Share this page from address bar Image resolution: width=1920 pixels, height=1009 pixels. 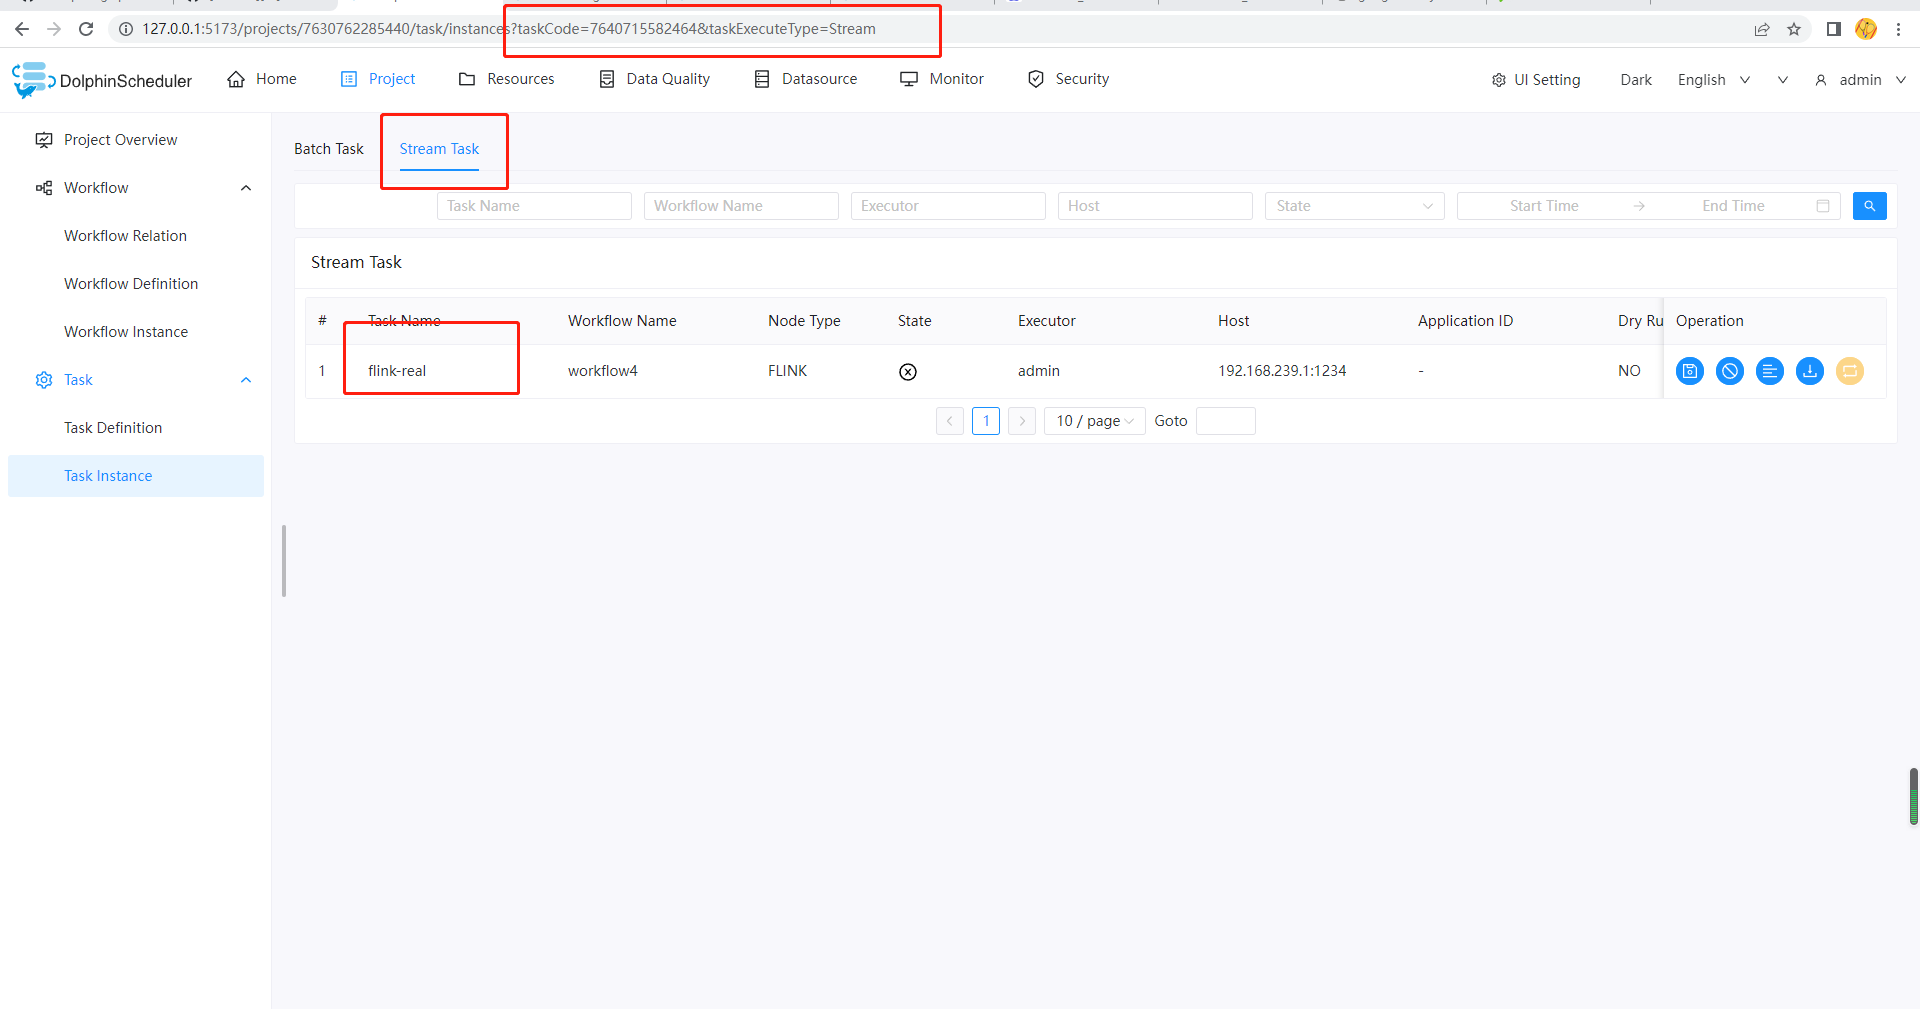(1762, 29)
